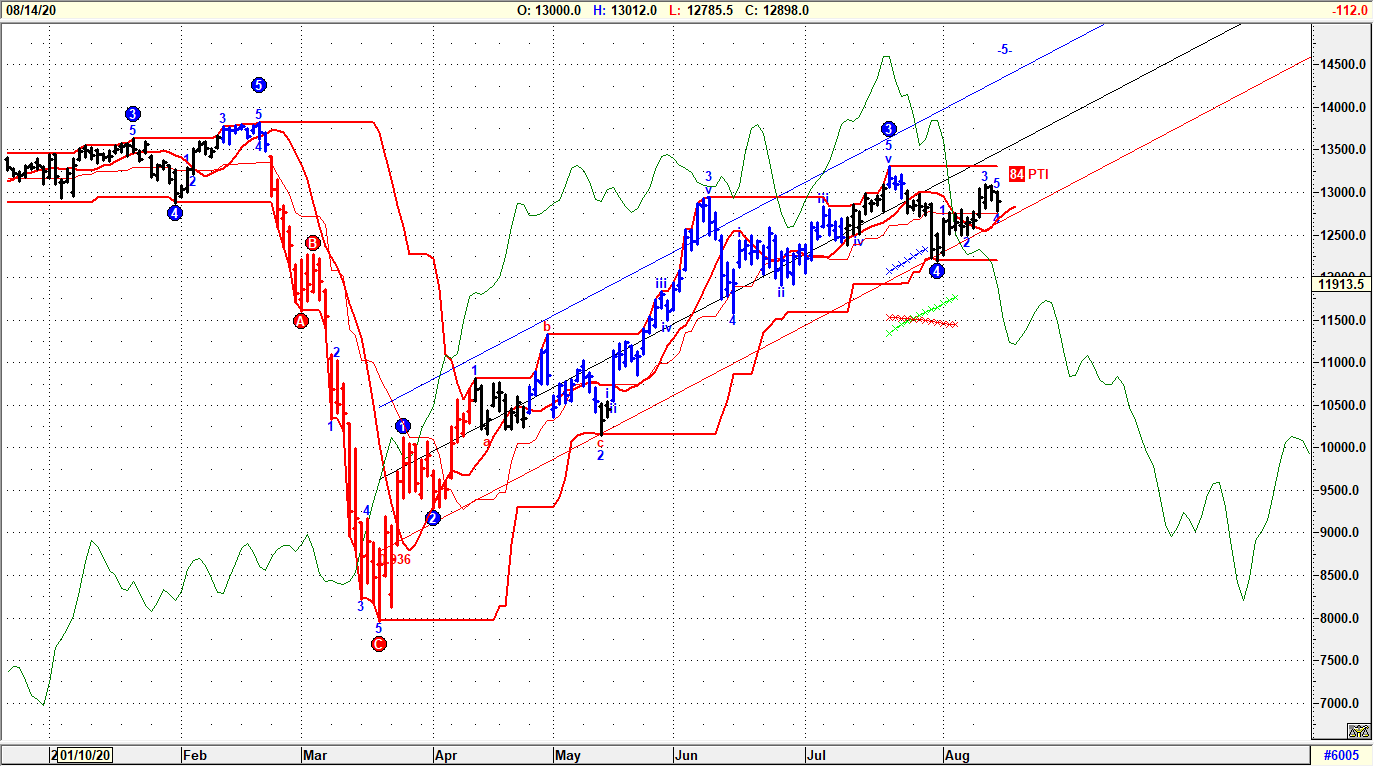Viewport: 1374px width, 767px height.
Task: Click the Aug label on the time axis
Action: (x=957, y=755)
